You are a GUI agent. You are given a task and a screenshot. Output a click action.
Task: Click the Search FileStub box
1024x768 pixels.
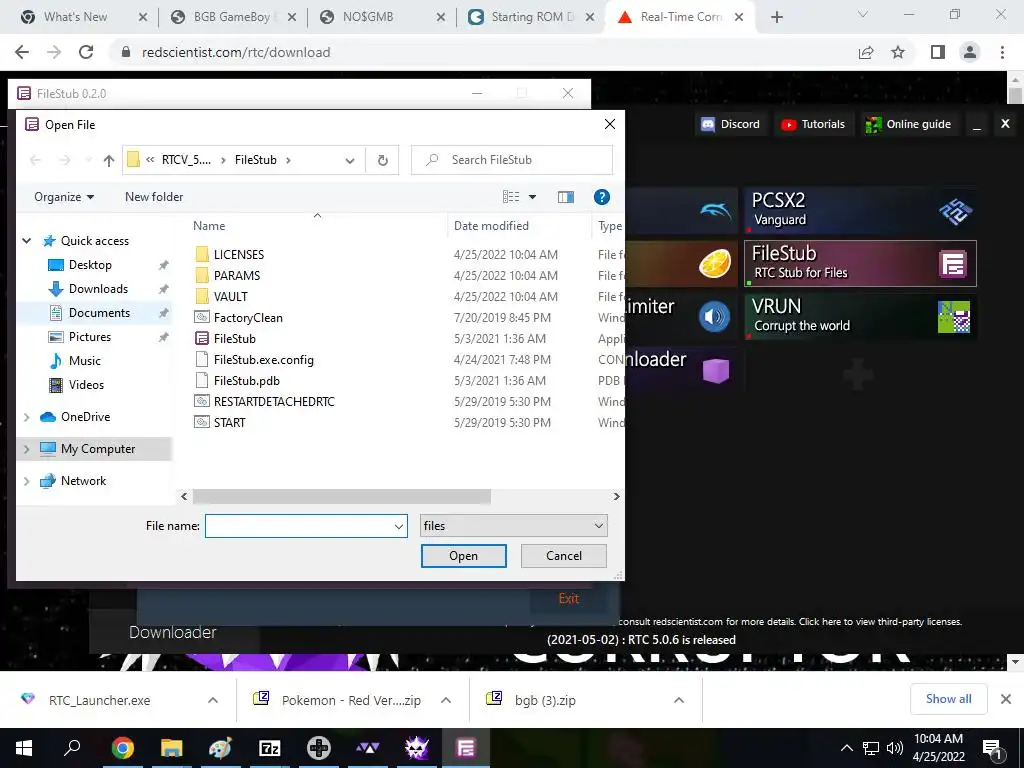[512, 160]
